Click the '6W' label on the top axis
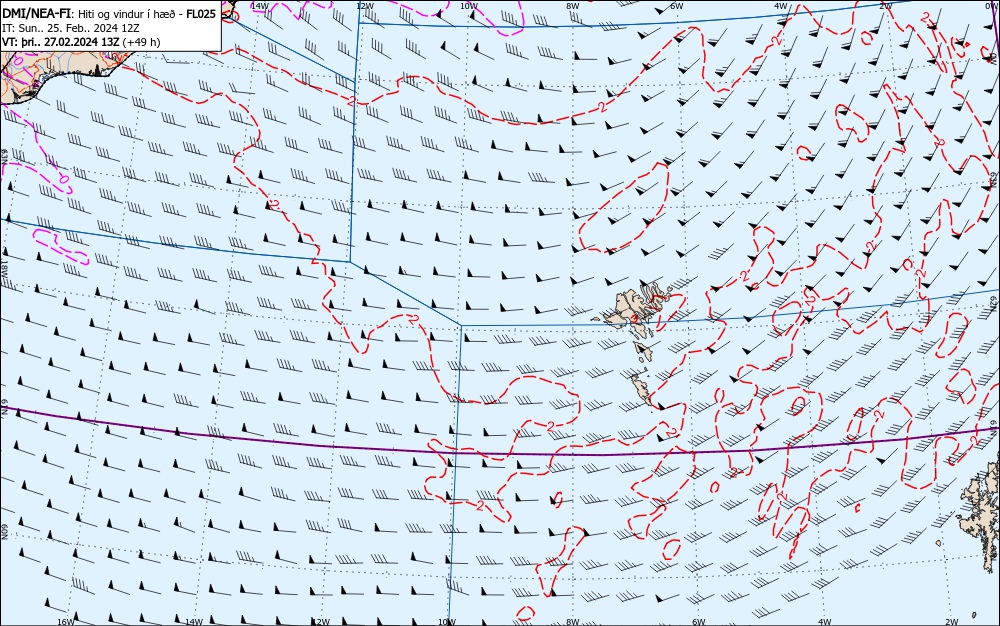Screen dimensions: 1000x626 tap(677, 5)
